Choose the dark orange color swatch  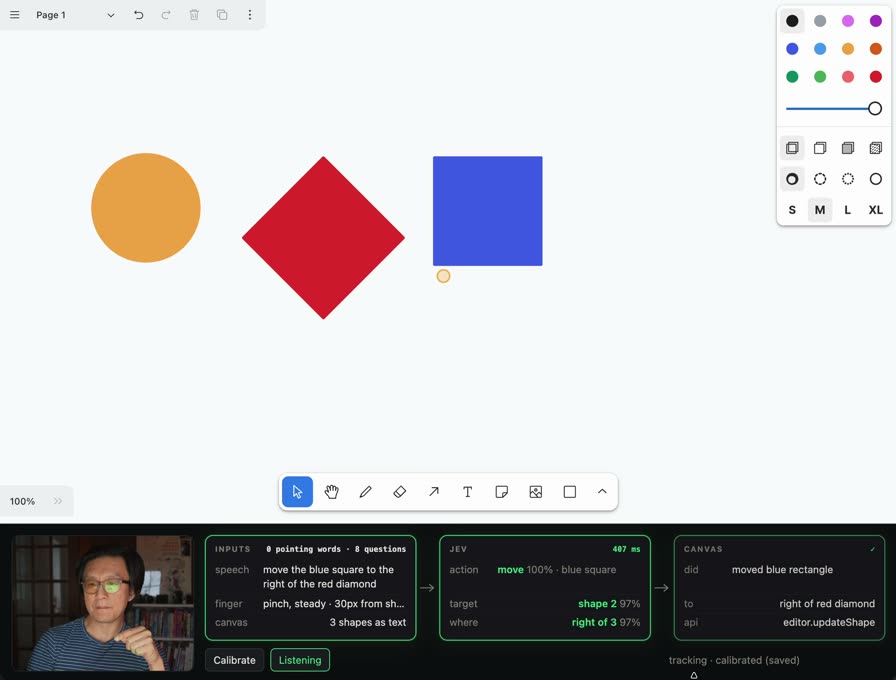(875, 49)
